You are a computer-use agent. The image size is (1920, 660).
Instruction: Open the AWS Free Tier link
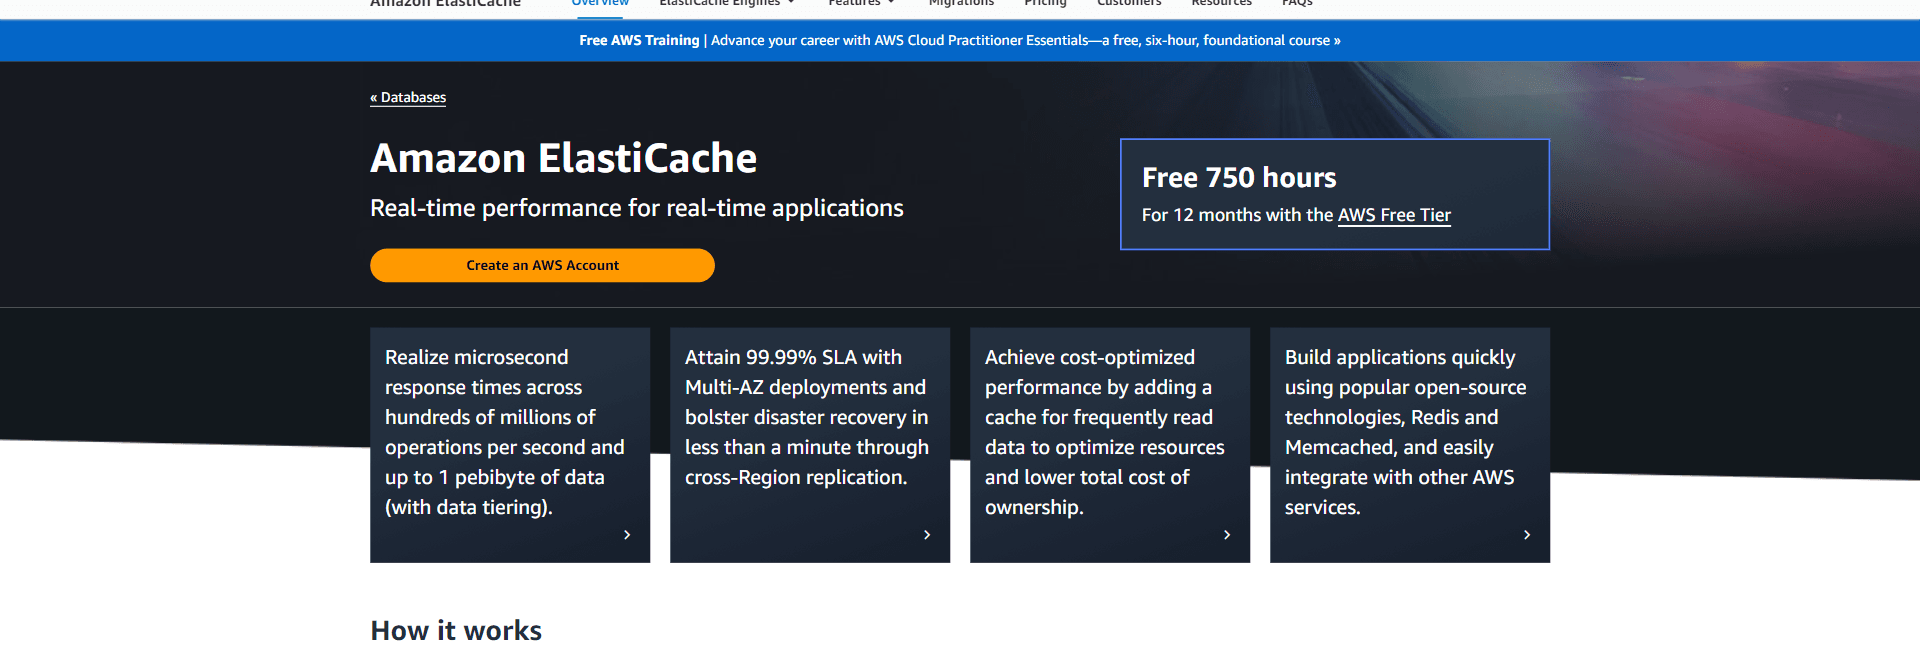tap(1394, 215)
